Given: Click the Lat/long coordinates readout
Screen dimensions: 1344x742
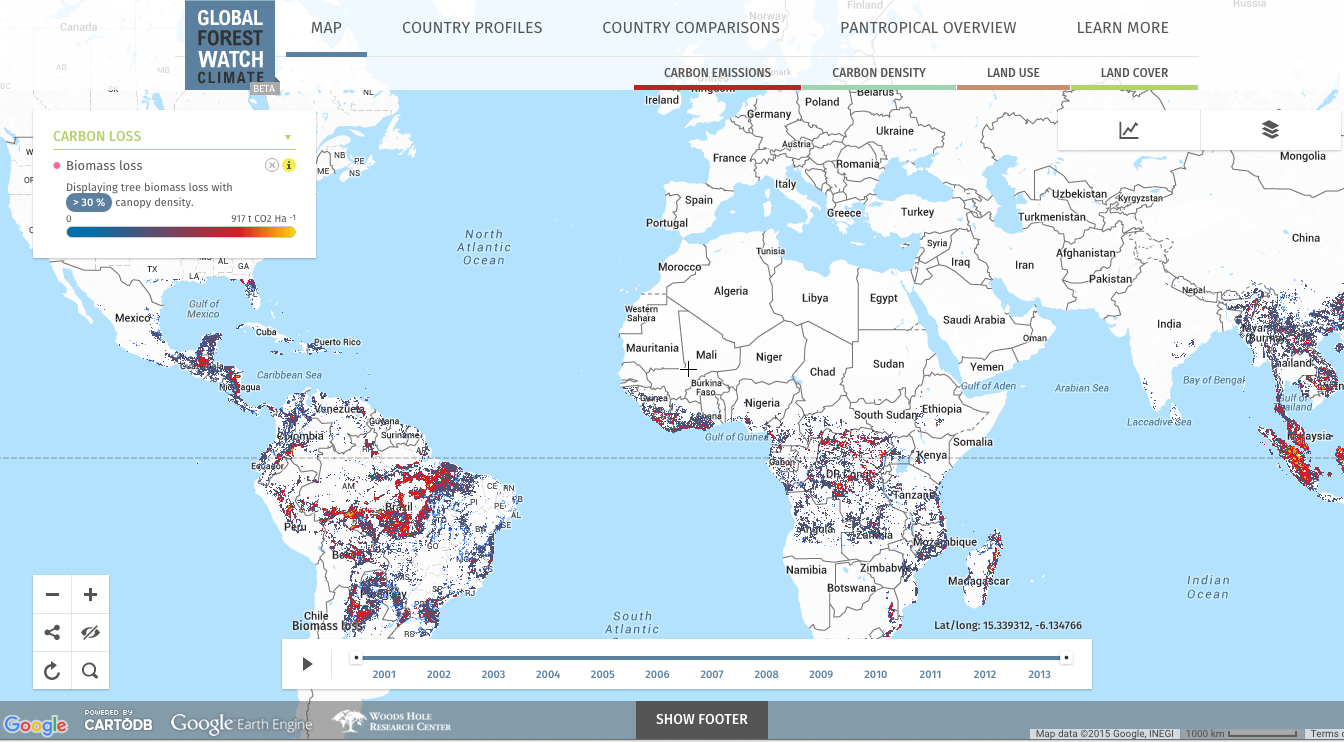Looking at the screenshot, I should pyautogui.click(x=1008, y=626).
